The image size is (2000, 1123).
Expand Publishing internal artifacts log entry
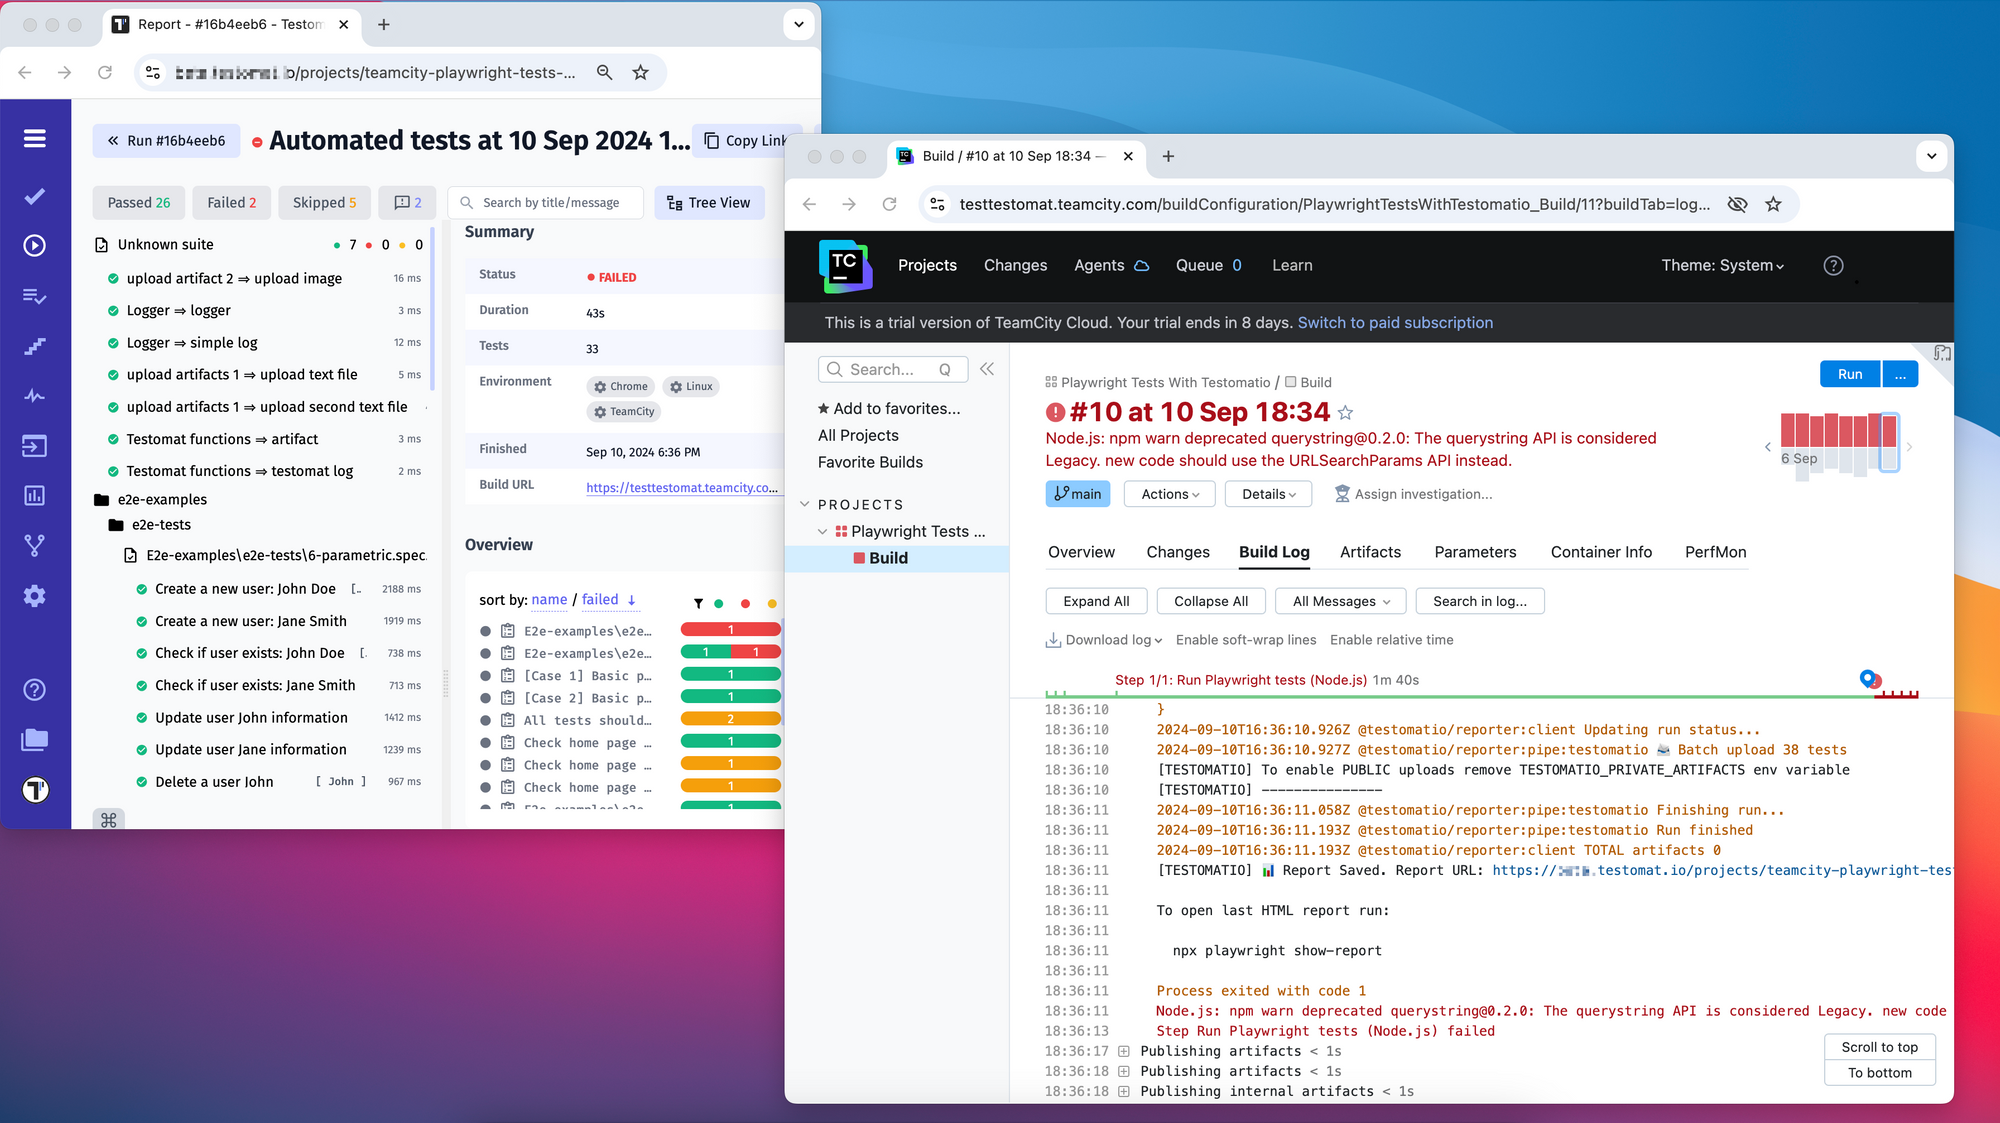[x=1123, y=1091]
